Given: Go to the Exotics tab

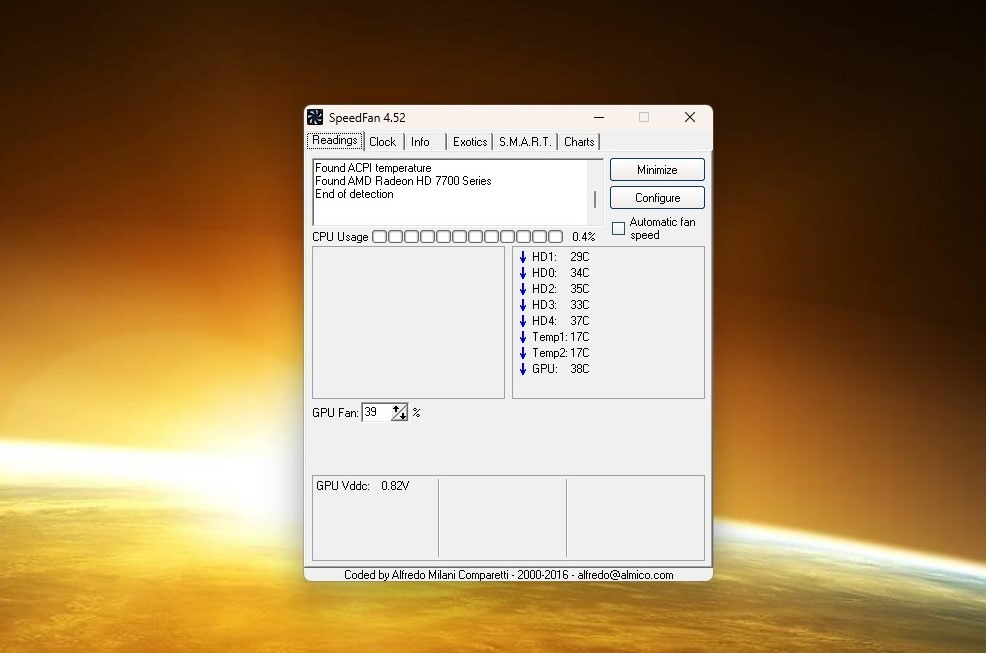Looking at the screenshot, I should point(470,142).
